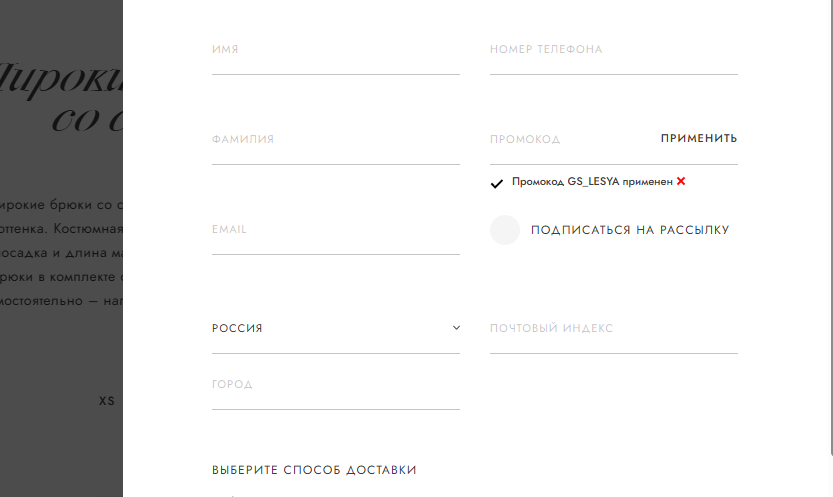Remove the applied GS_LESYA promo code with the red X

point(681,182)
